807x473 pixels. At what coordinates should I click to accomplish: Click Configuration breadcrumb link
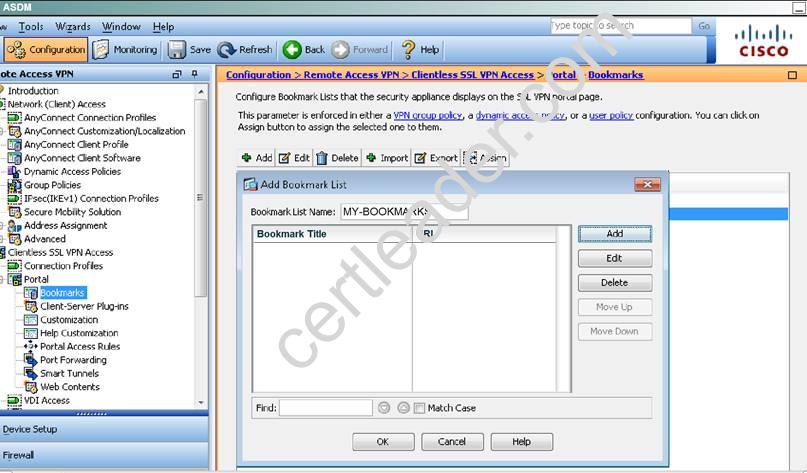pyautogui.click(x=258, y=75)
